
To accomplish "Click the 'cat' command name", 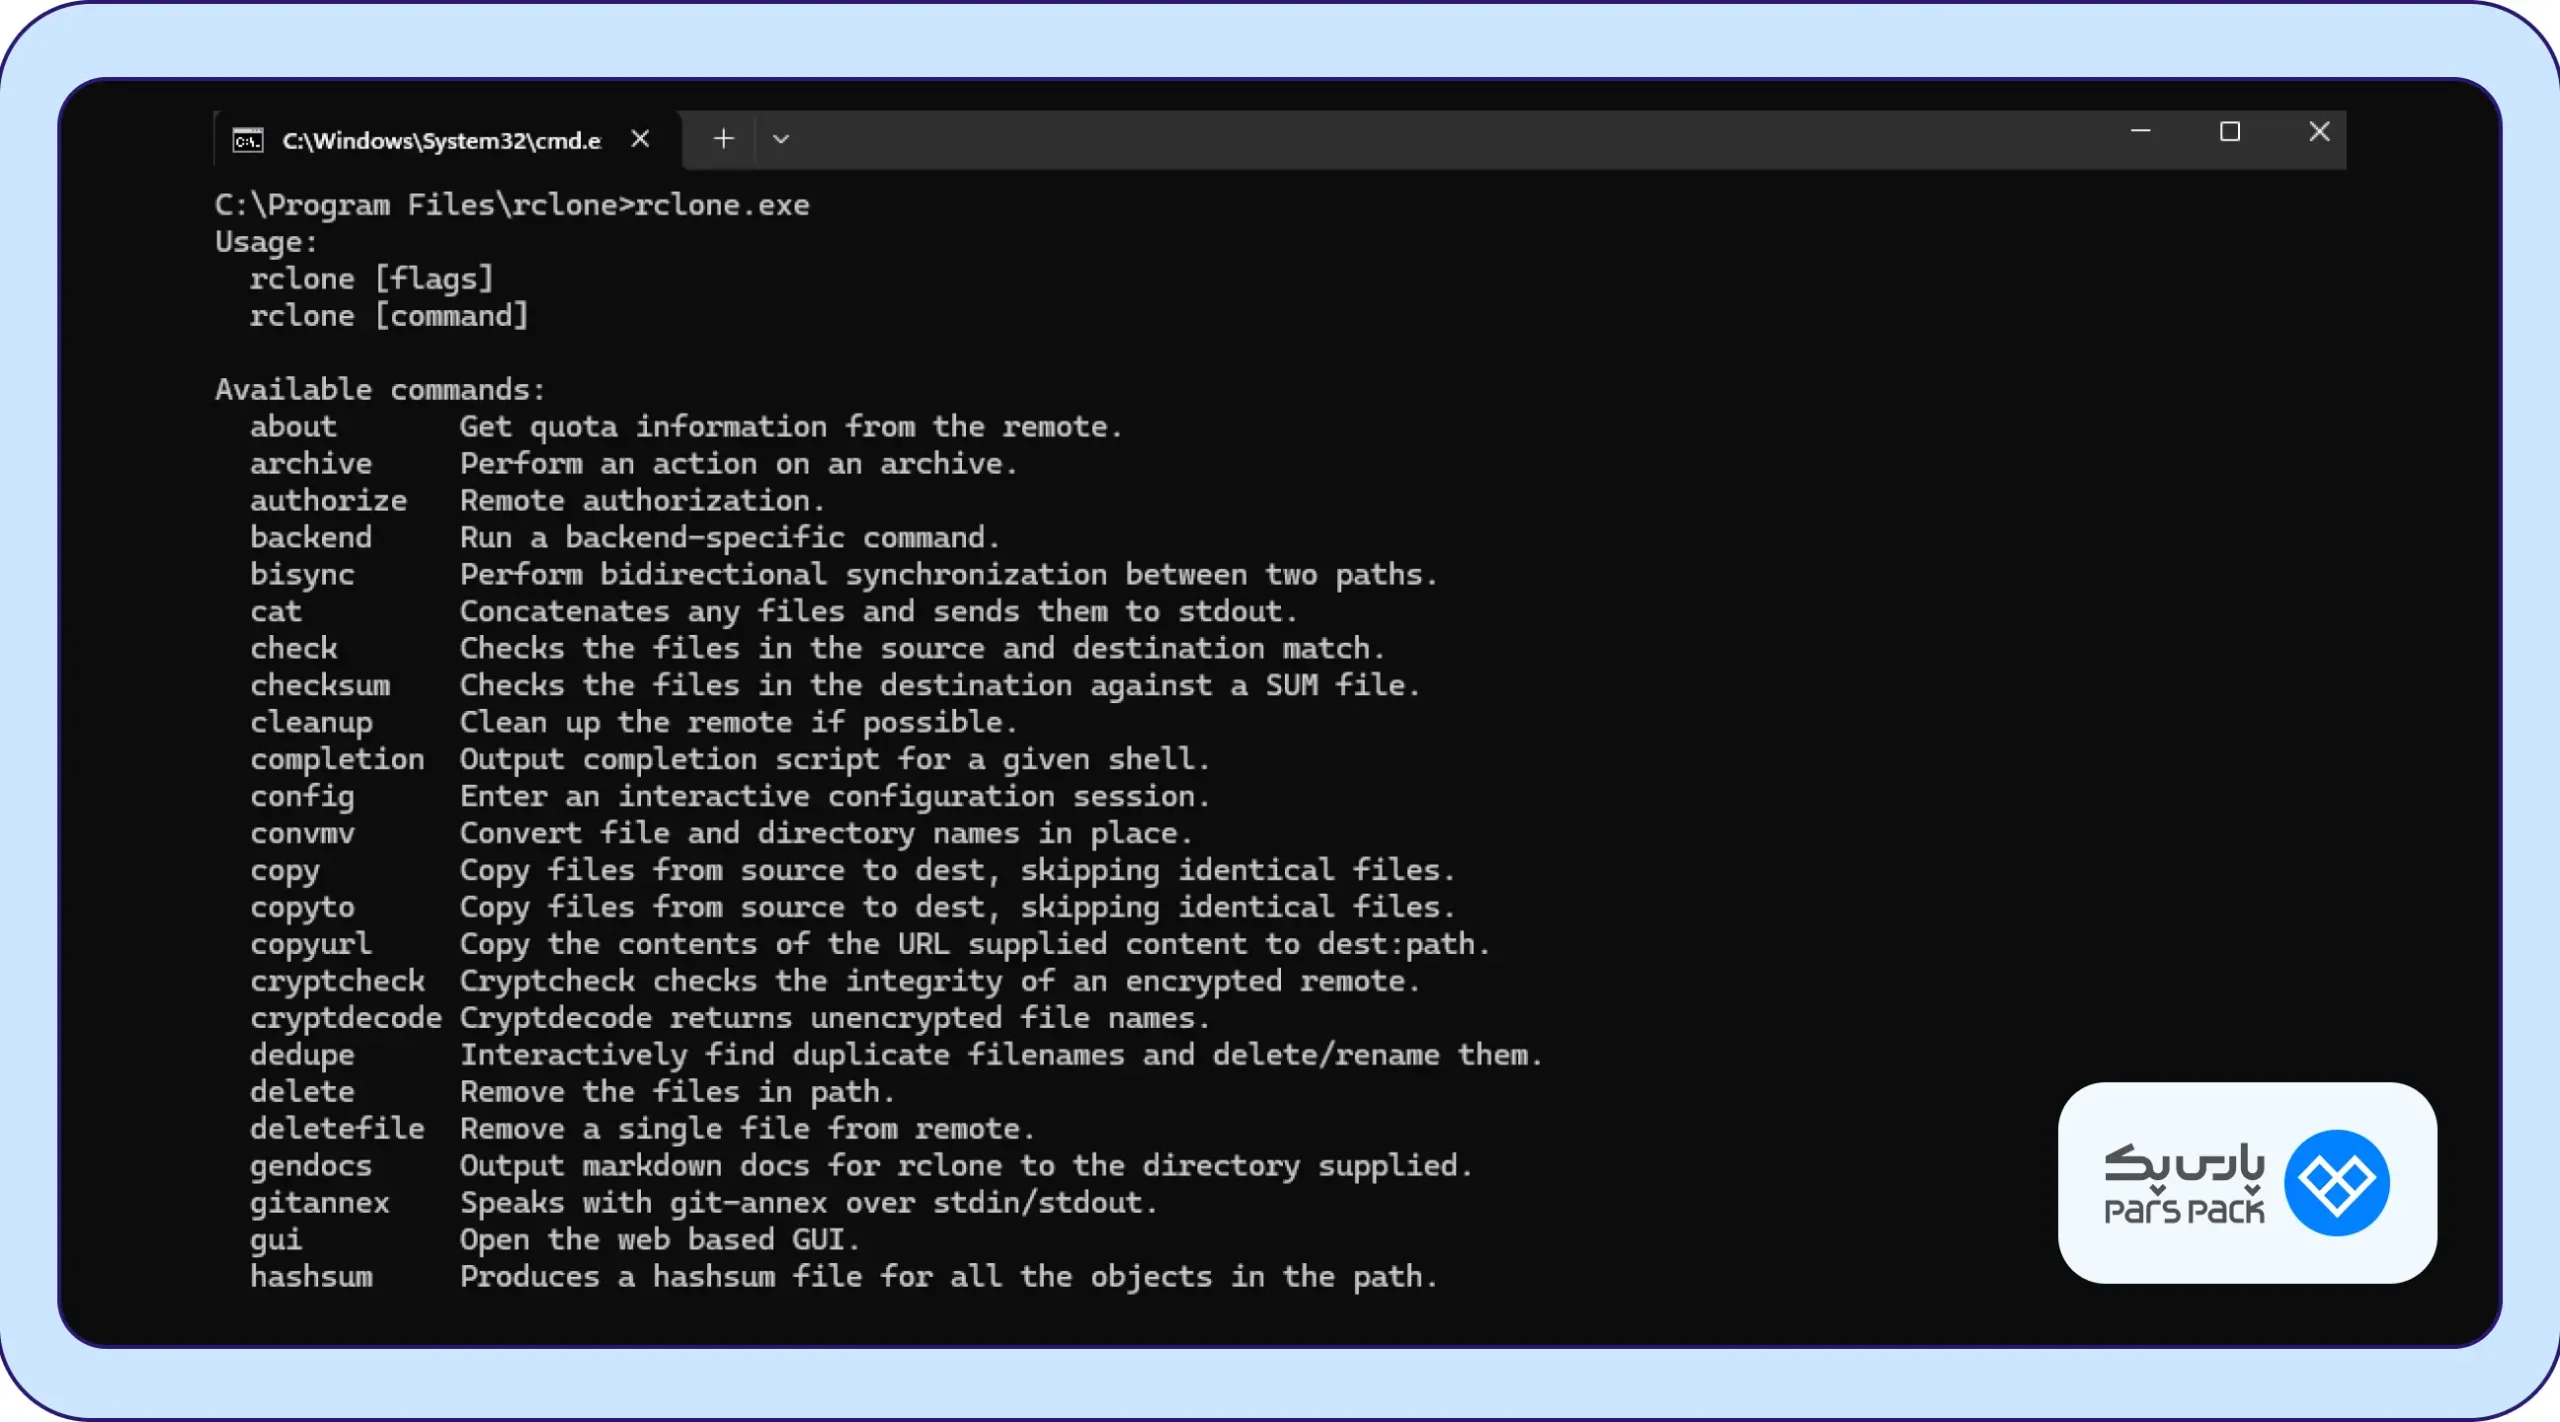I will [275, 612].
